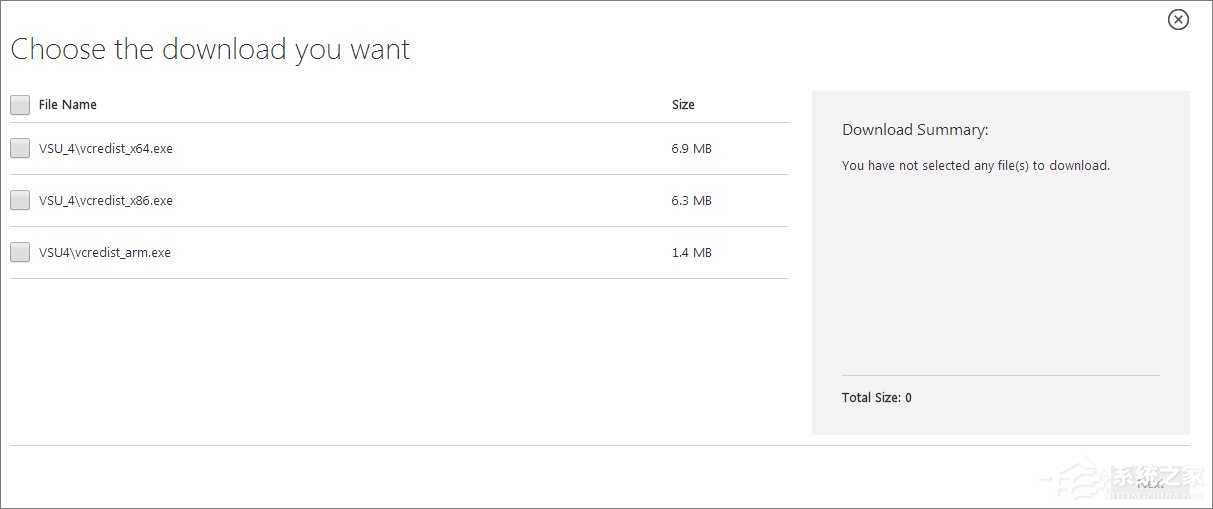Click the 6.3 MB size value
This screenshot has width=1213, height=509.
click(691, 201)
